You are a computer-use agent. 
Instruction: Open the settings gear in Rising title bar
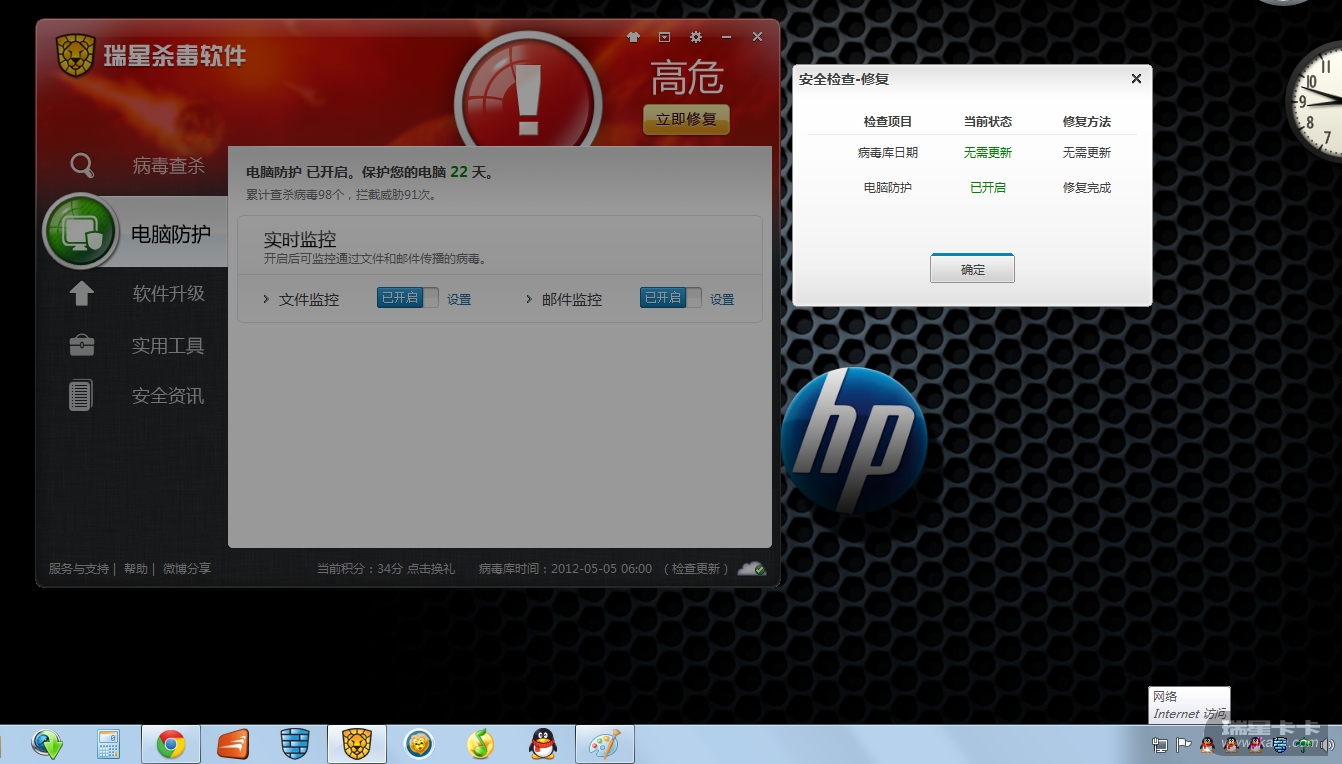(696, 37)
